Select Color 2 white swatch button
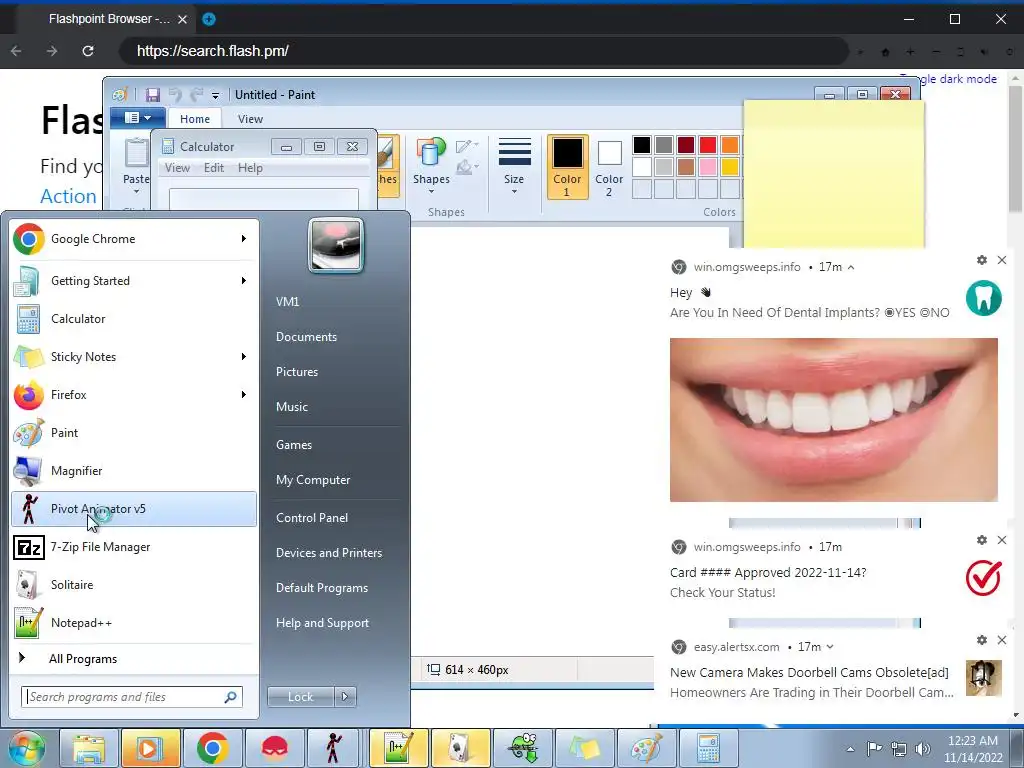The image size is (1024, 768). (x=609, y=167)
